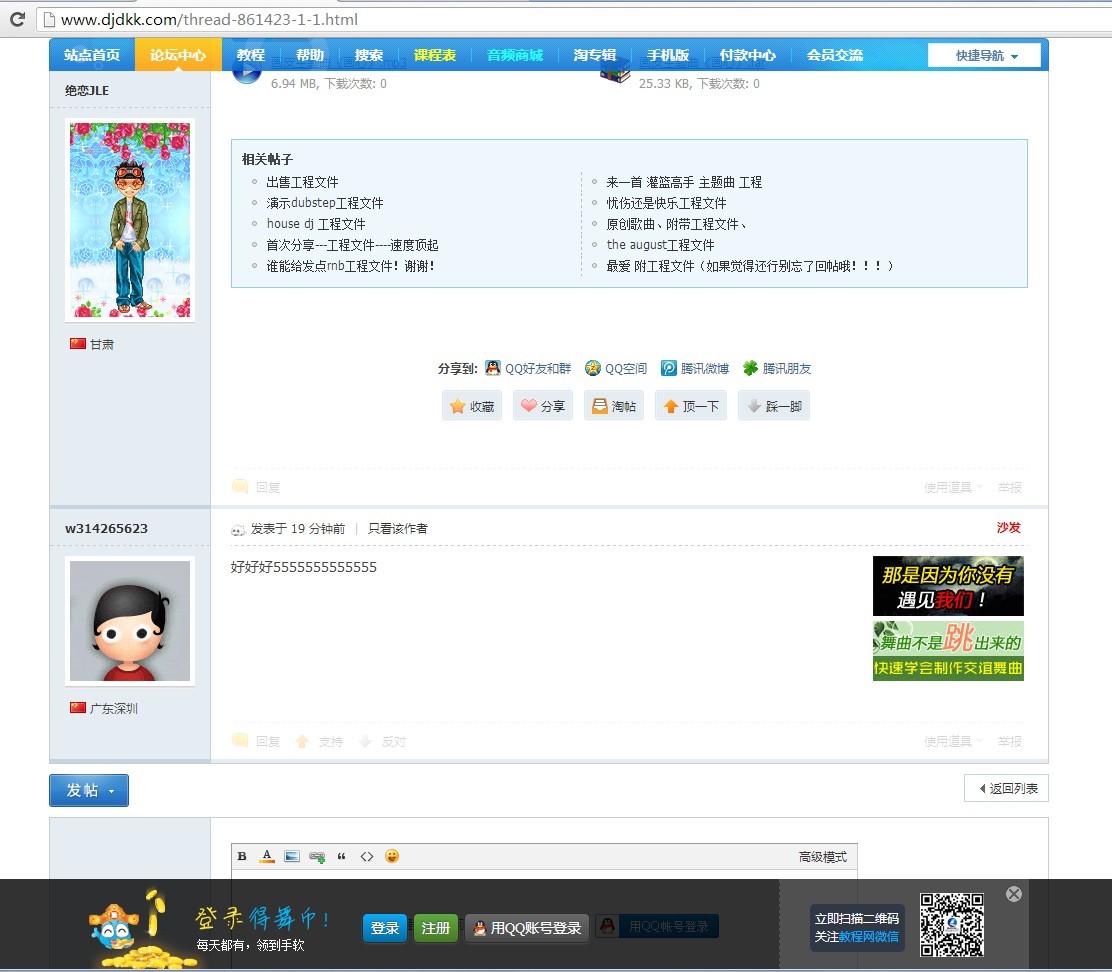Expand the 快捷导航 dropdown
The image size is (1112, 972).
pyautogui.click(x=984, y=55)
